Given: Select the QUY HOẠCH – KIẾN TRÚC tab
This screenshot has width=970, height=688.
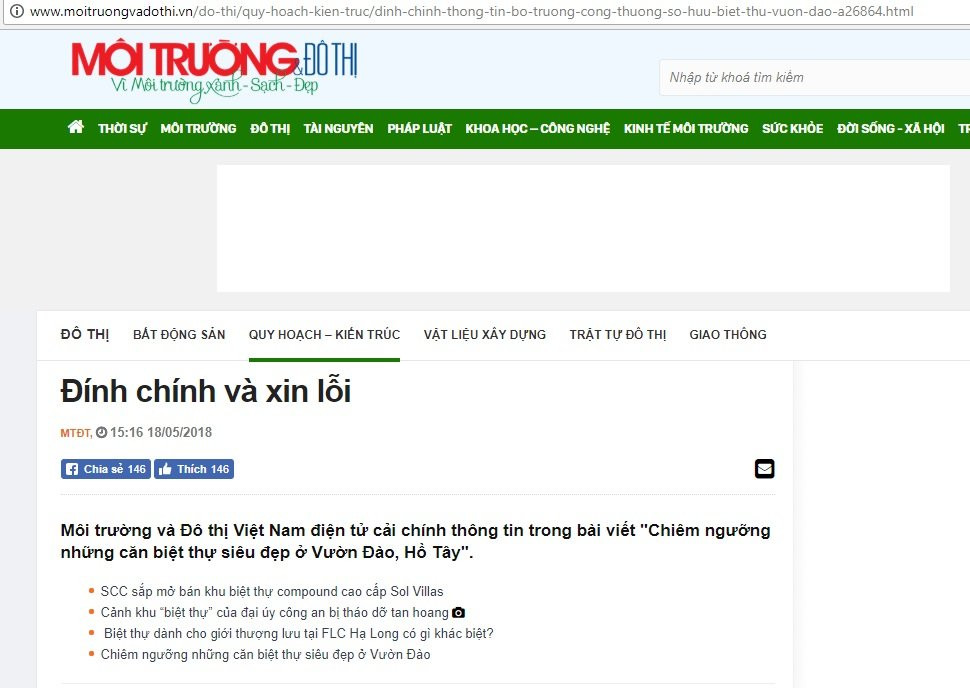Looking at the screenshot, I should point(324,335).
